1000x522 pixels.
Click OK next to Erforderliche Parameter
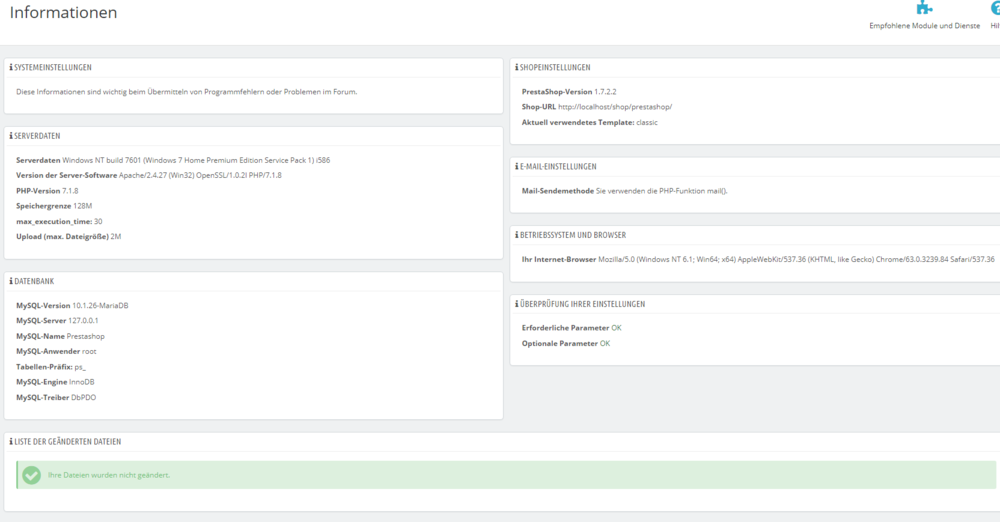pos(616,328)
